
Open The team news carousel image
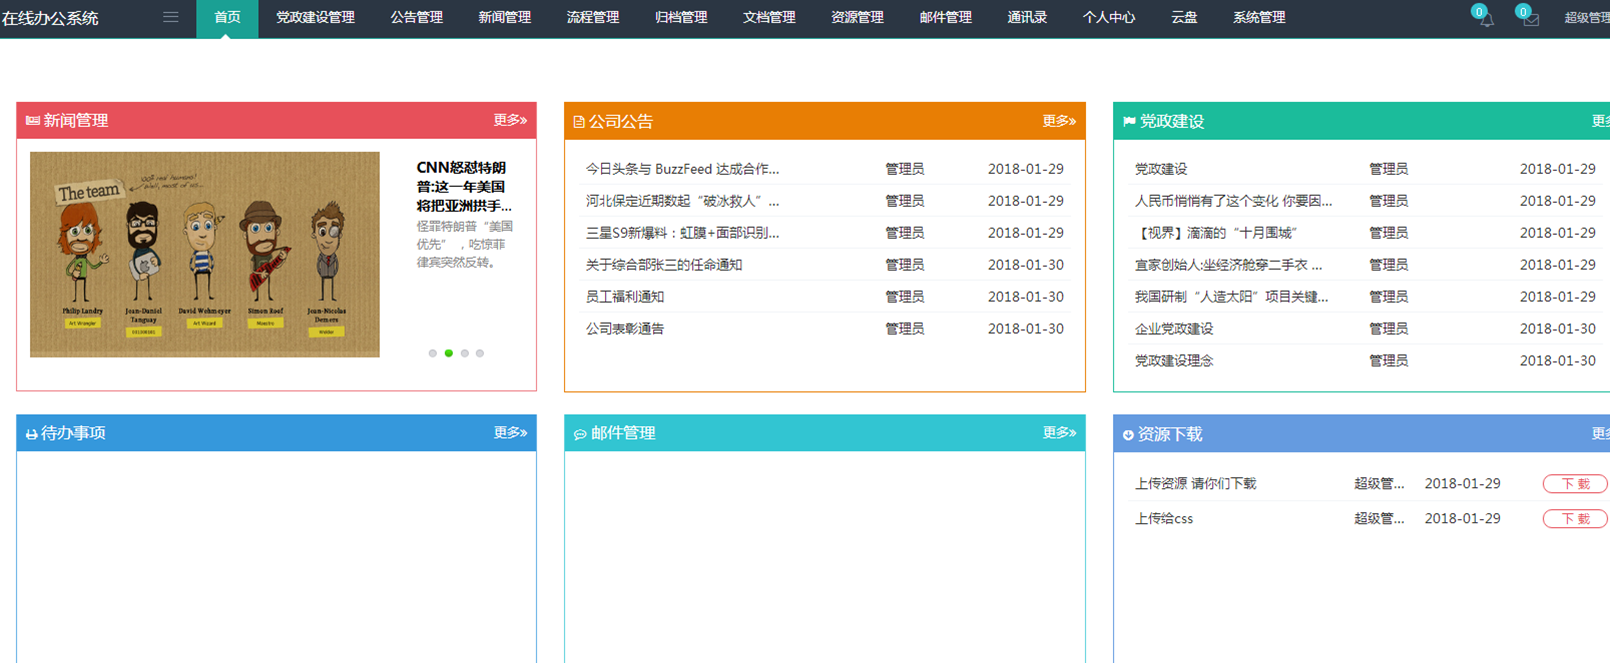tap(205, 254)
